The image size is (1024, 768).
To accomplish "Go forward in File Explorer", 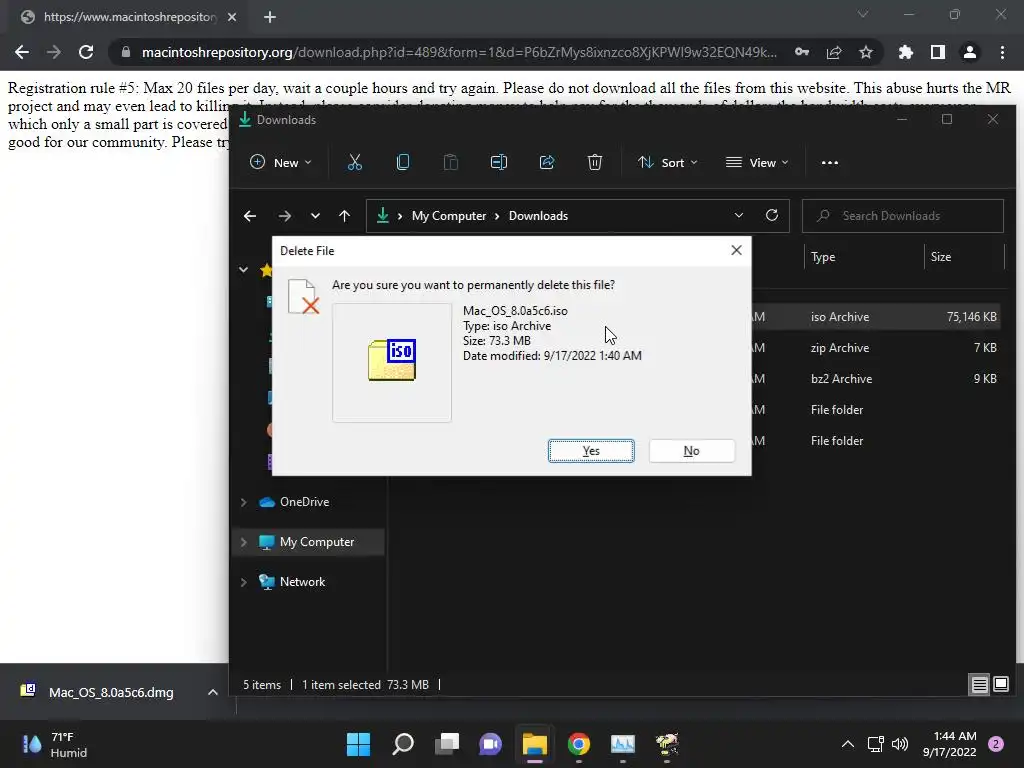I will click(285, 216).
